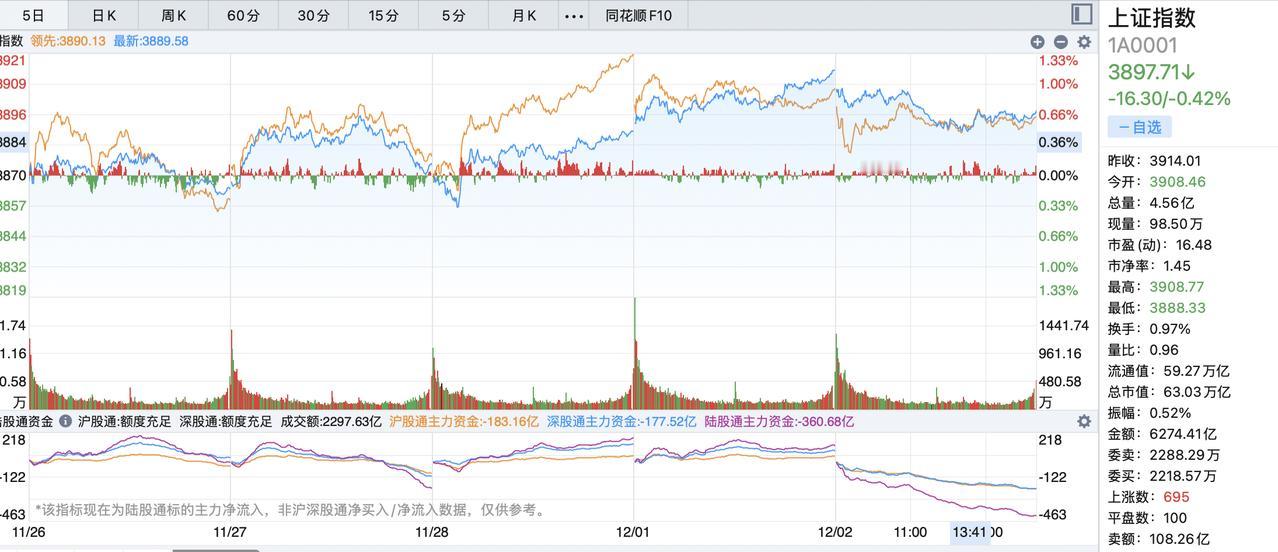Screen dimensions: 1278x552
Task: Show info for 陆股通资金 indicator
Action: coord(65,422)
